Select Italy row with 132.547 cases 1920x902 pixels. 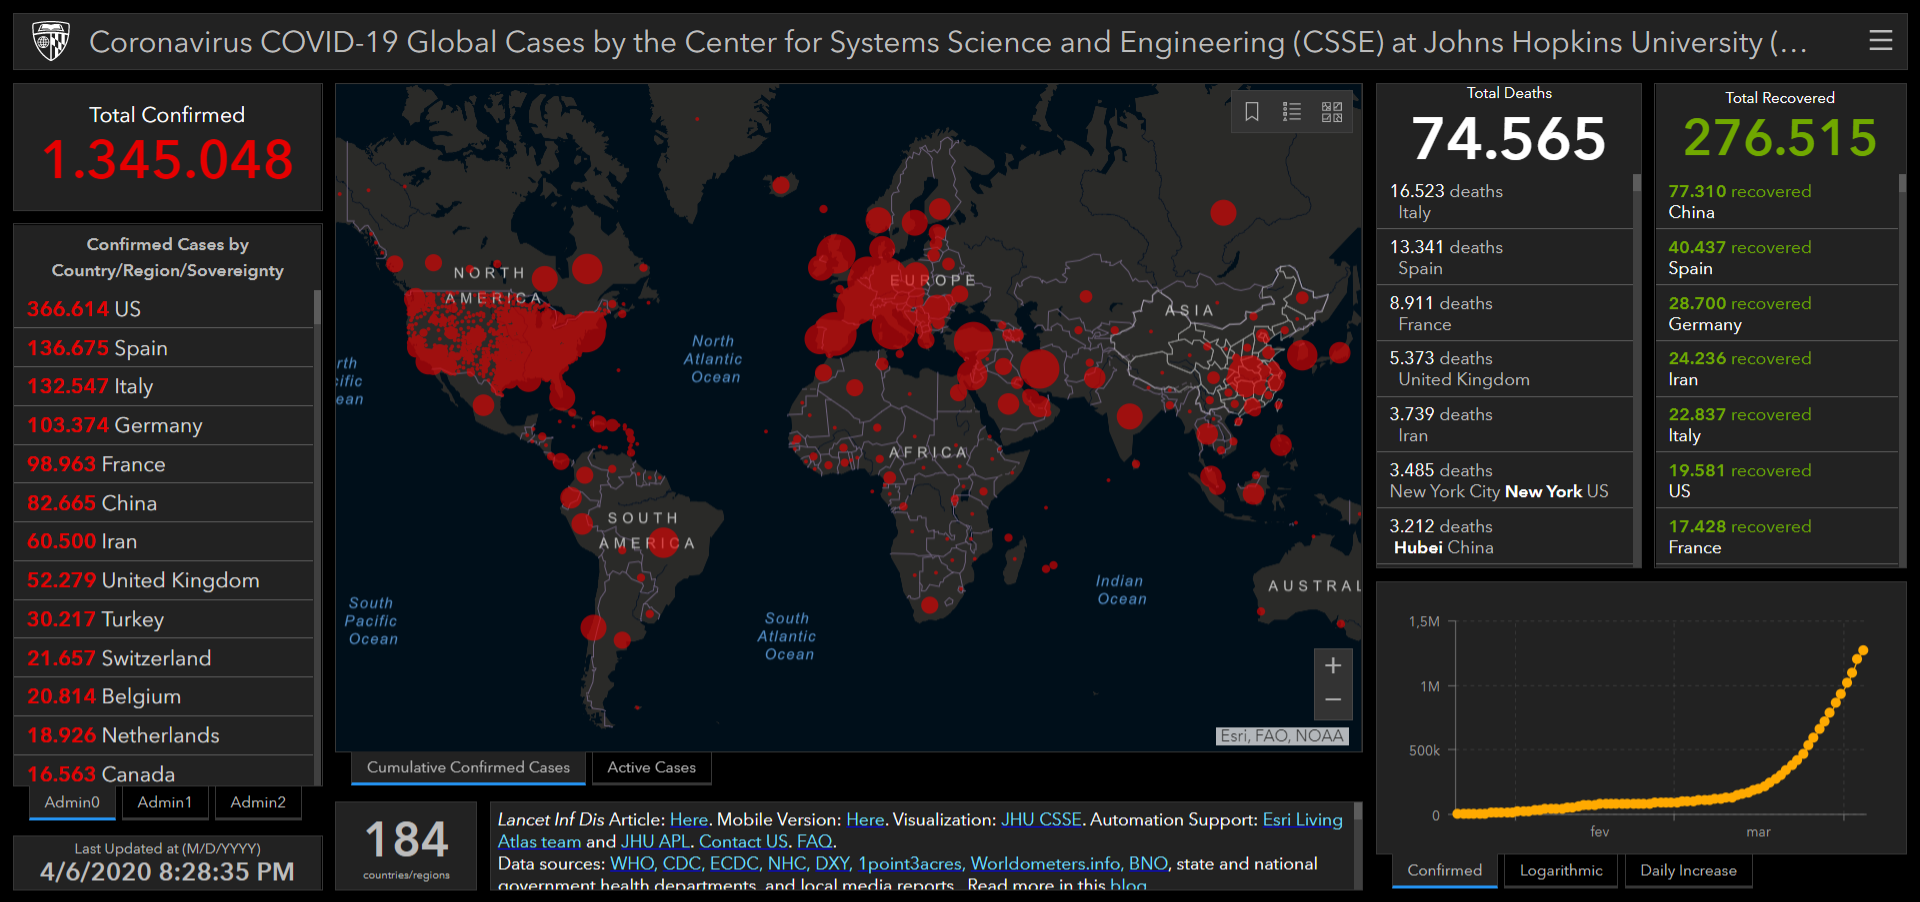164,386
